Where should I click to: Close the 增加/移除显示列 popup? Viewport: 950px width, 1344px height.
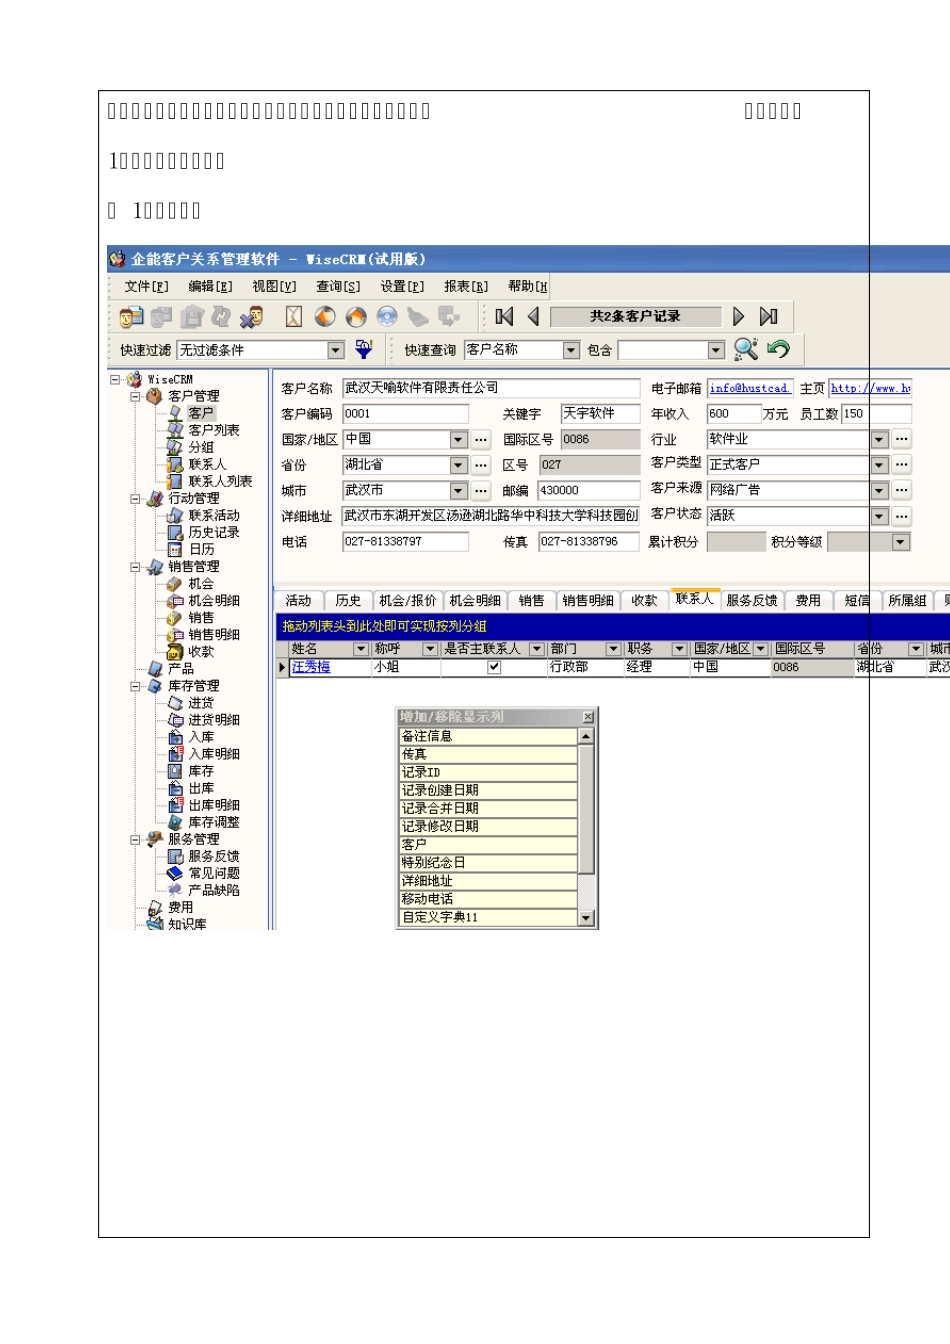click(x=588, y=717)
